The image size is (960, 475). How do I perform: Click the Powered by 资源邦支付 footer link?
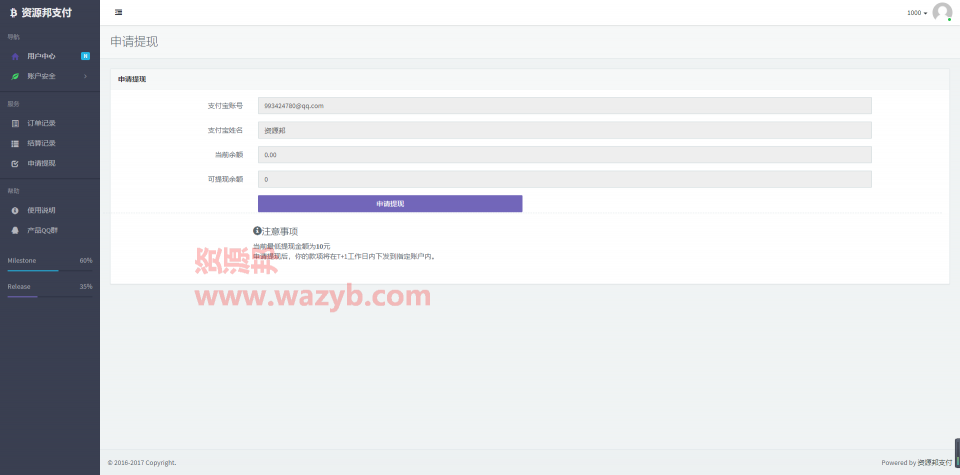934,463
